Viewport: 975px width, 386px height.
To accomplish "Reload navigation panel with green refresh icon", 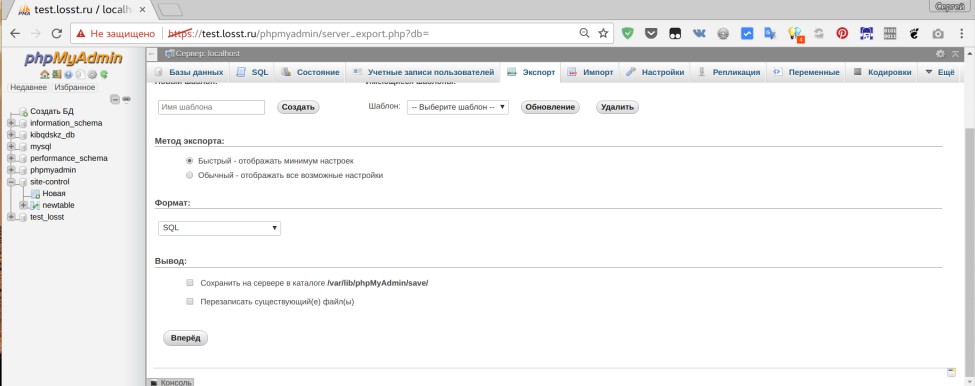I will 104,74.
